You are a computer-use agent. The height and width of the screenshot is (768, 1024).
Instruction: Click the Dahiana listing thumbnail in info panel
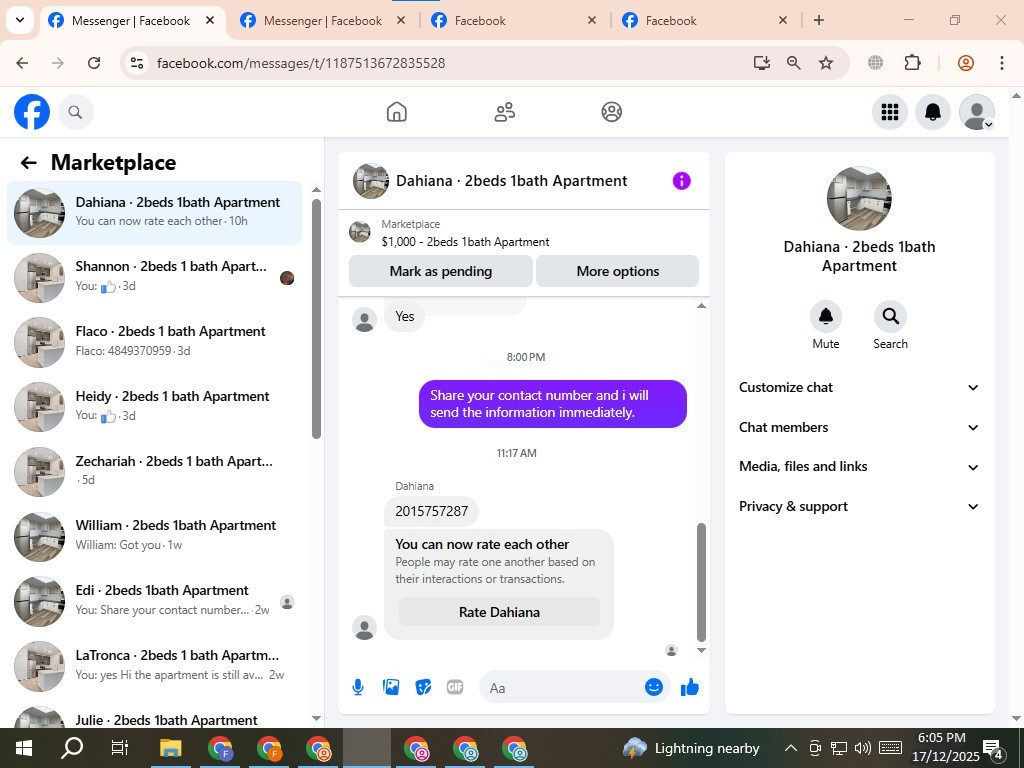pyautogui.click(x=859, y=199)
